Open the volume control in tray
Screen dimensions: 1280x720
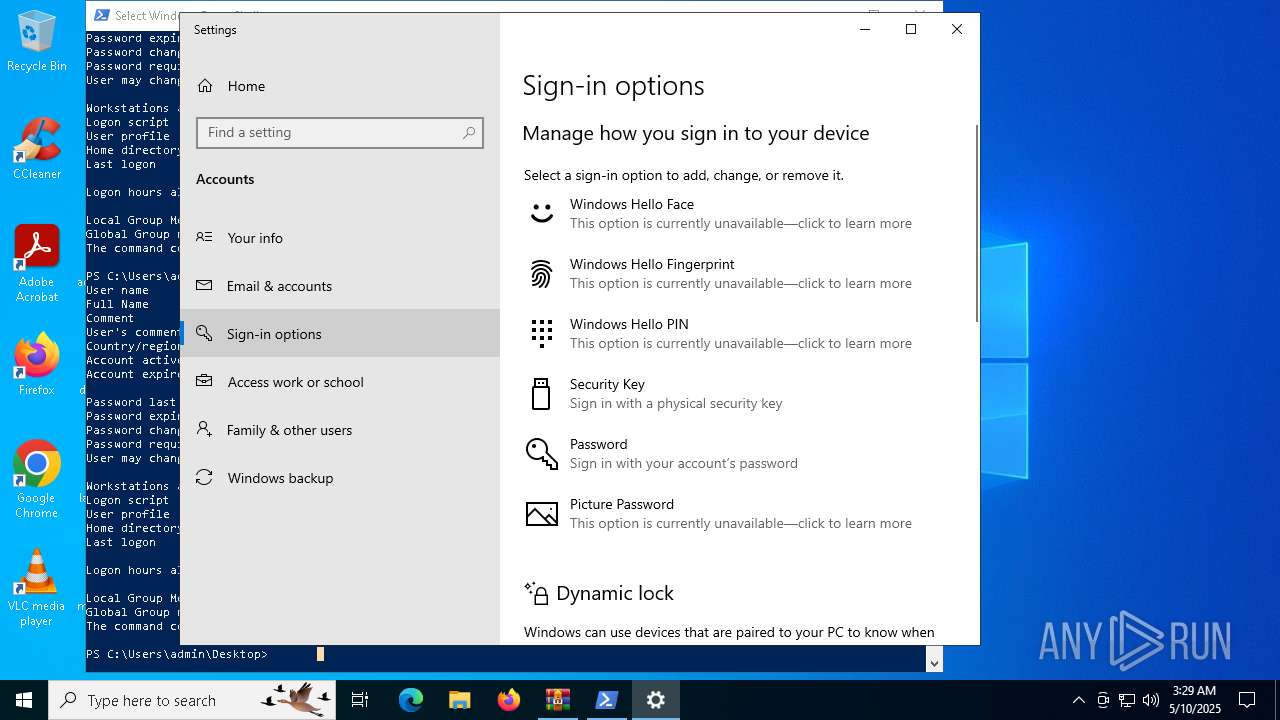[1151, 700]
